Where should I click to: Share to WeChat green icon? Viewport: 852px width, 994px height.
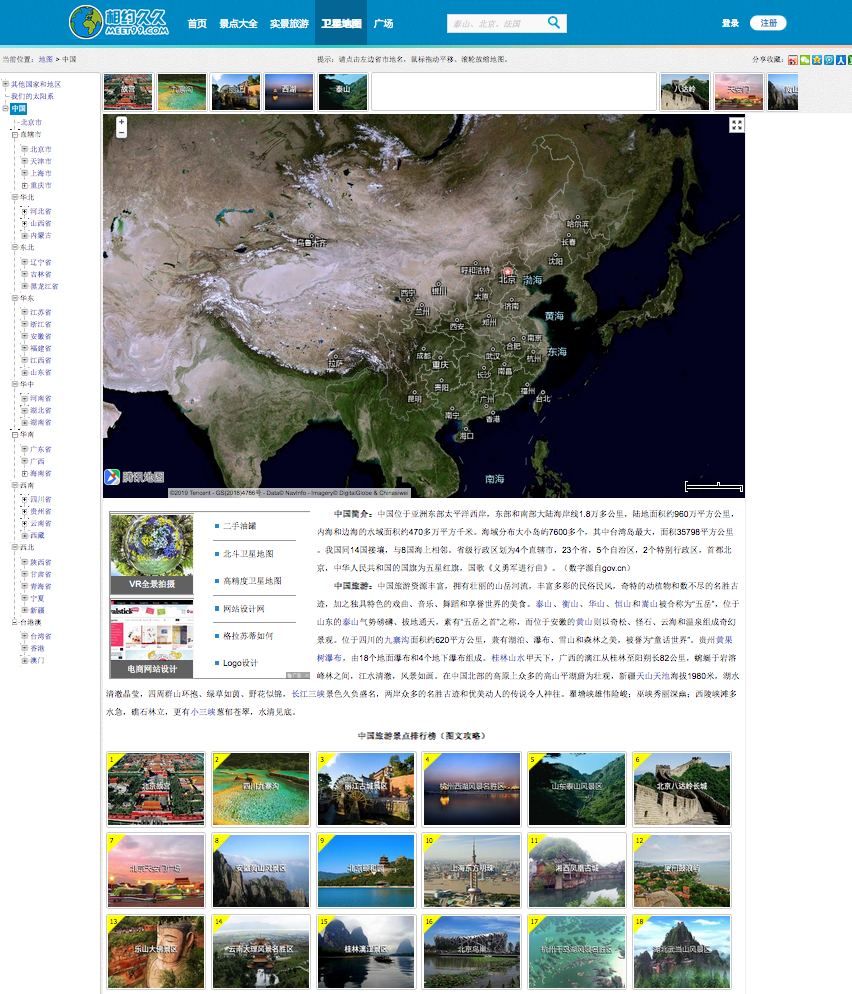click(x=805, y=60)
